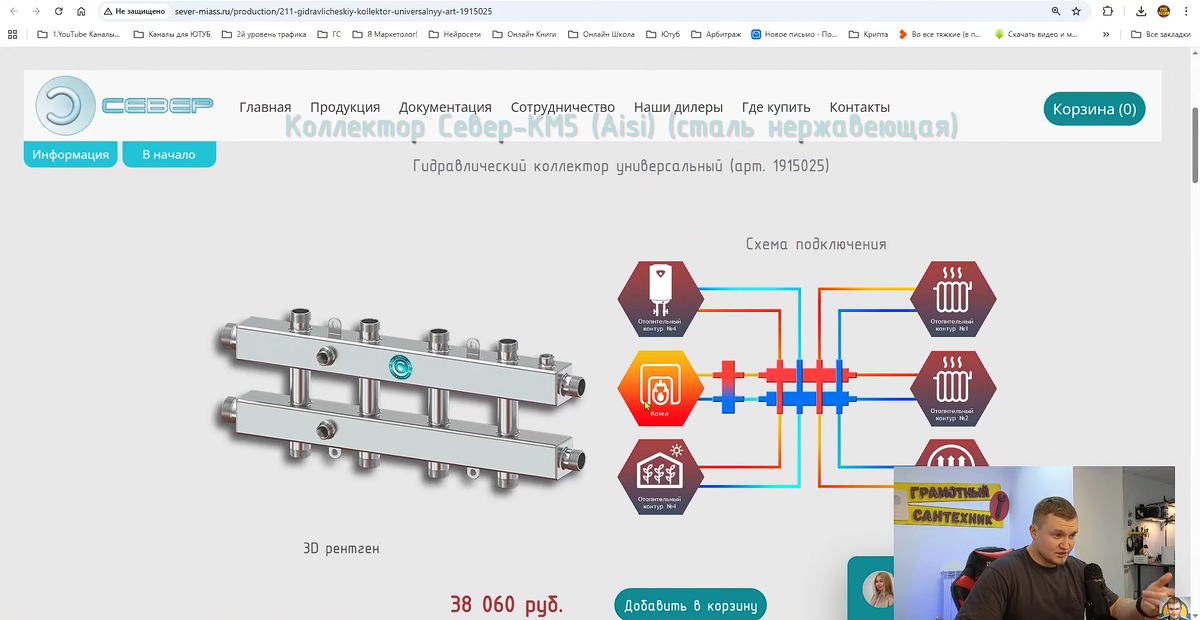Screen dimensions: 1200x620
Task: Click the "Не защищено" site security indicator
Action: (133, 11)
